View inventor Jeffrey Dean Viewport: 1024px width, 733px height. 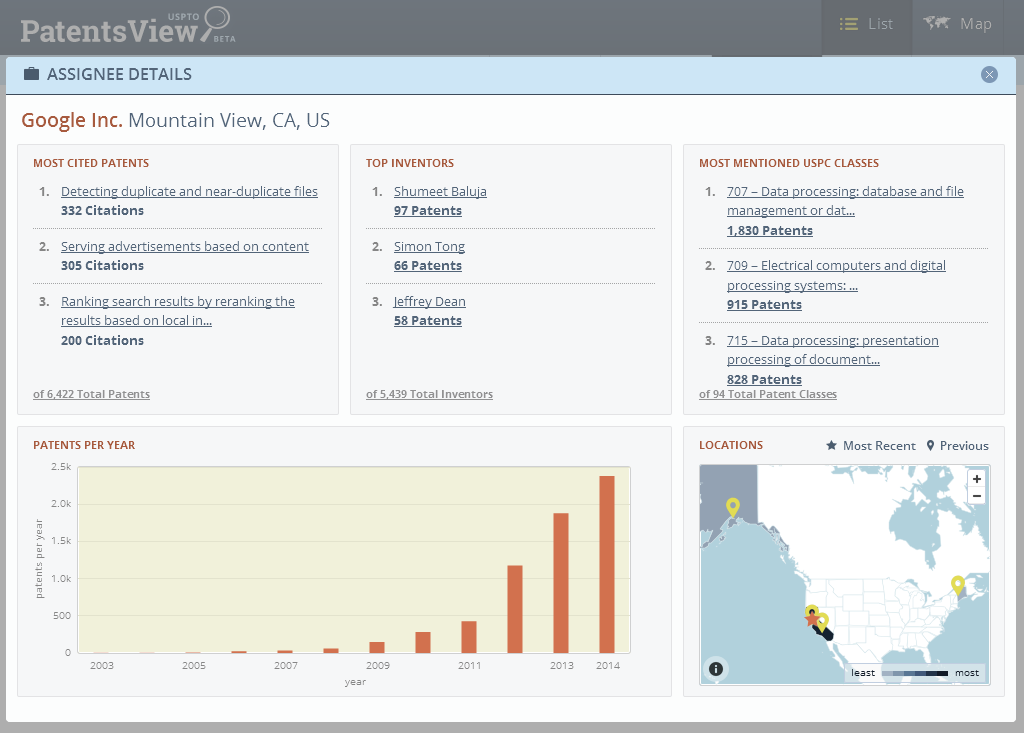pyautogui.click(x=430, y=301)
